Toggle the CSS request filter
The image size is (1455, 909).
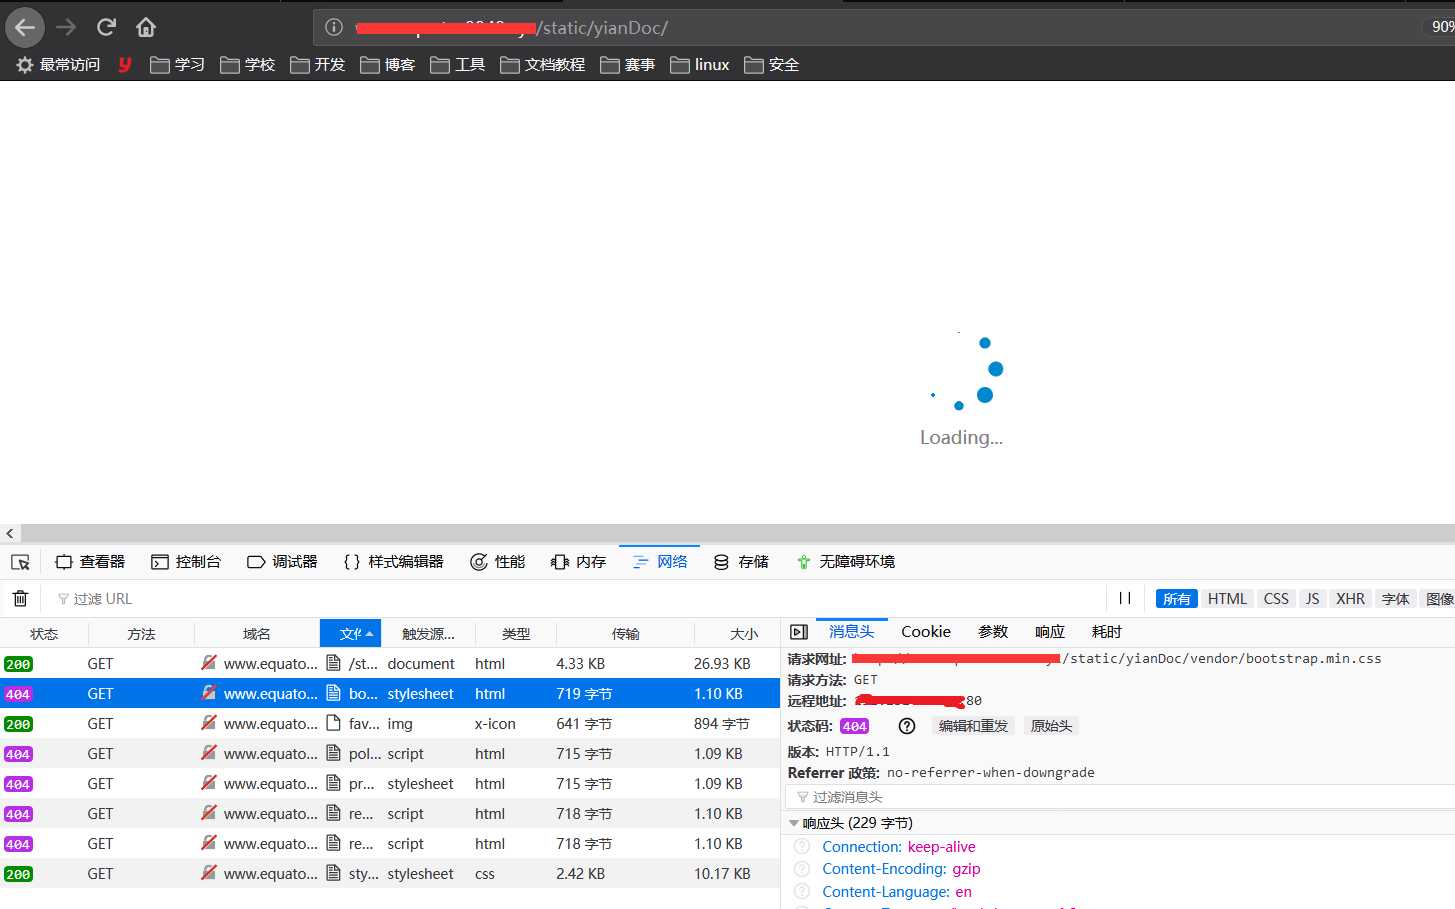(1276, 599)
